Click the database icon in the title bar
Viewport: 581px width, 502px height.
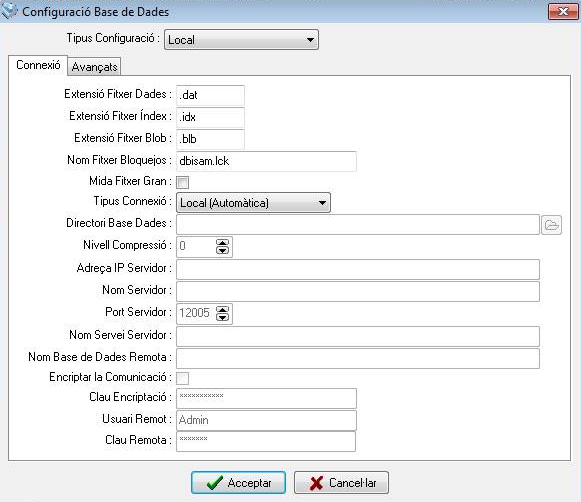click(x=9, y=11)
